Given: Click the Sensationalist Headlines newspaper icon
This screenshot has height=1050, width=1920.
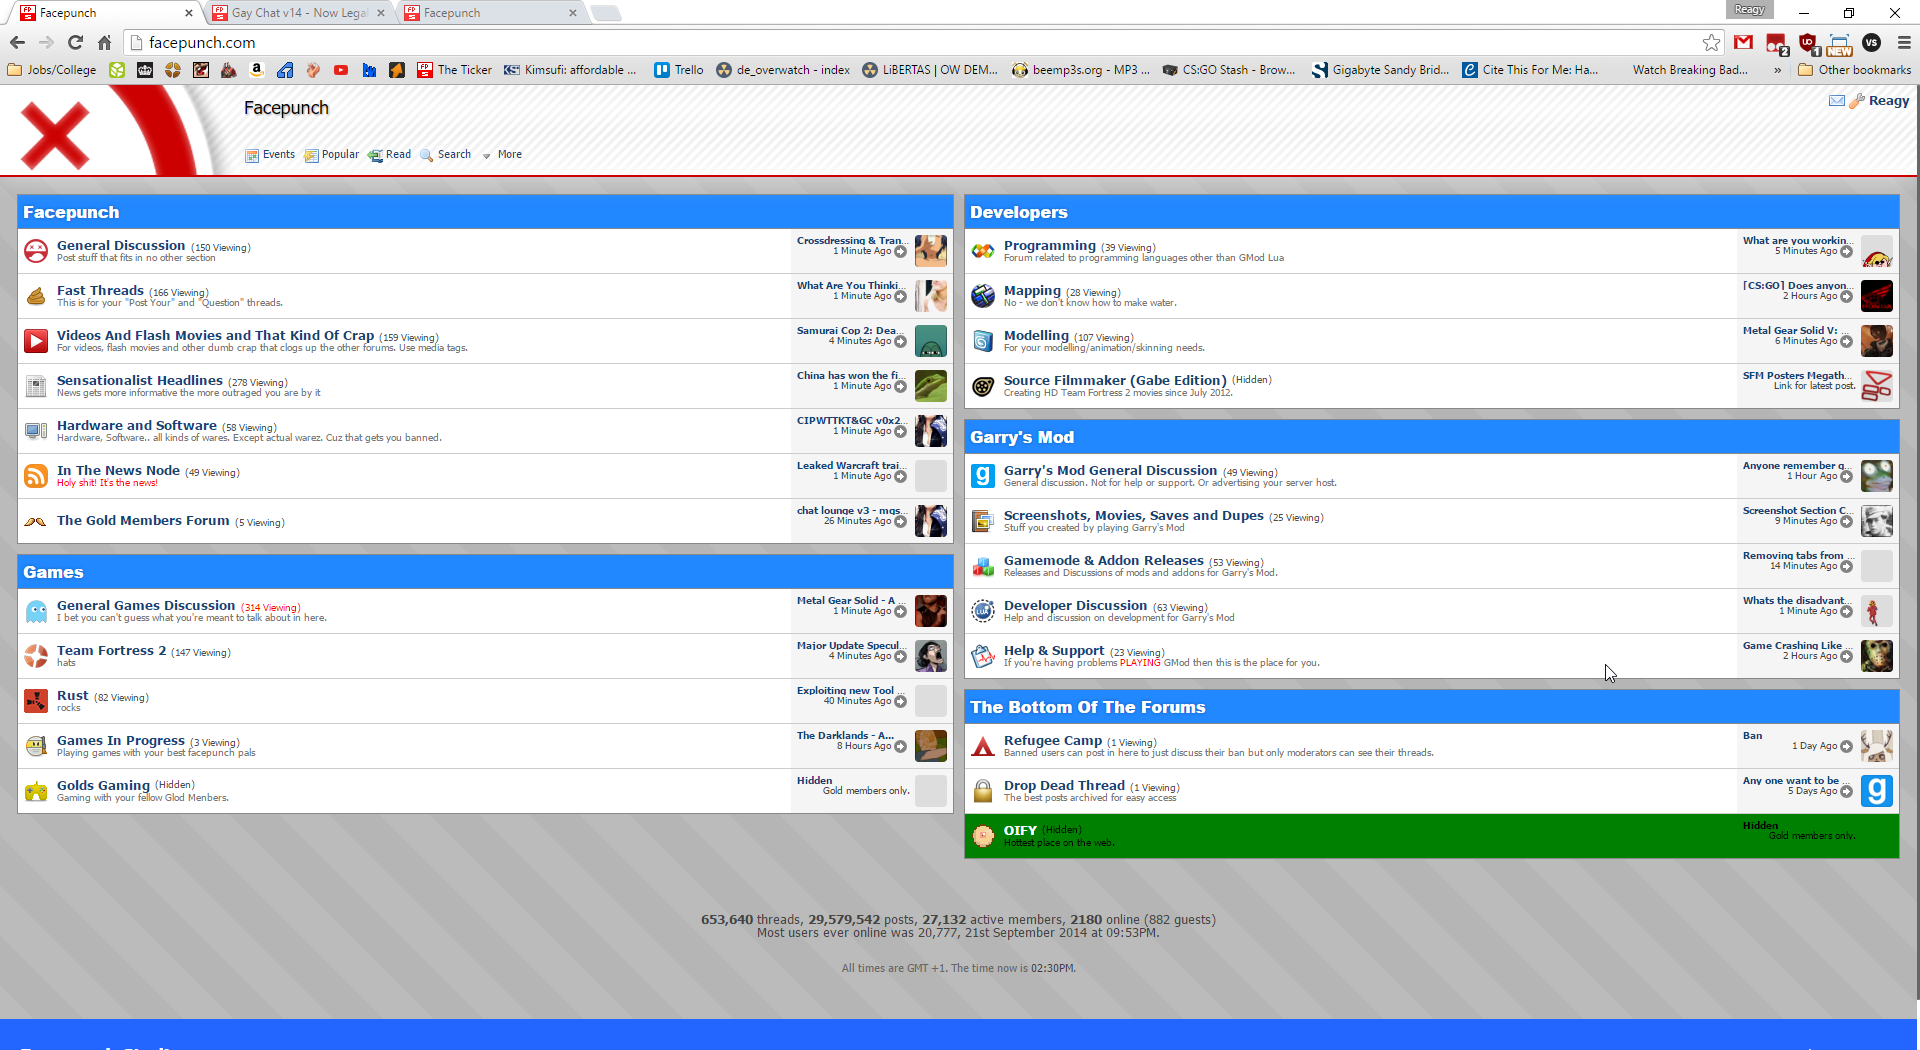Looking at the screenshot, I should (36, 386).
